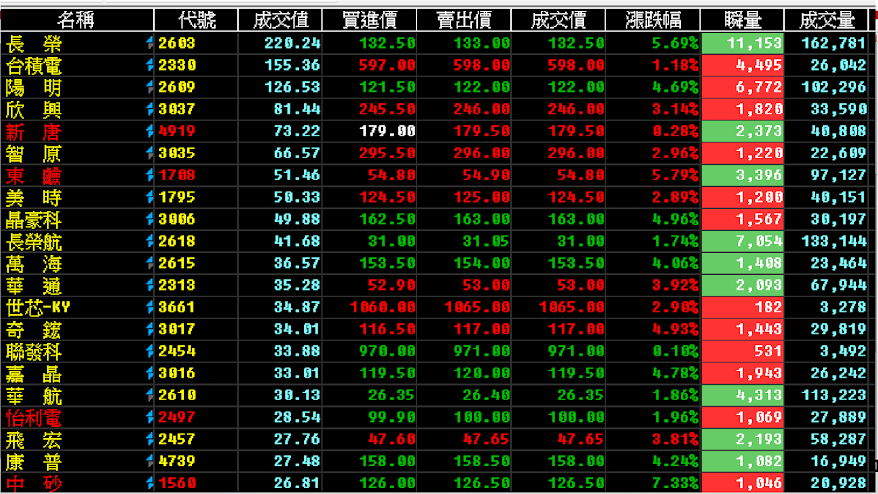This screenshot has height=494, width=878.
Task: Click the lightning icon beside 飛宏
Action: (x=150, y=439)
